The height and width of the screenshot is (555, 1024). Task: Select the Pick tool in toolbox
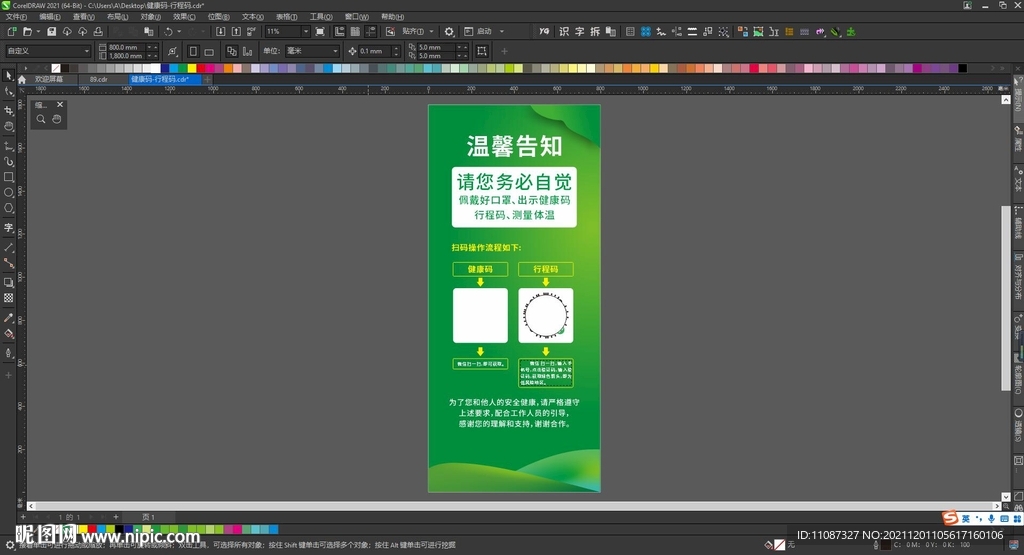click(8, 76)
